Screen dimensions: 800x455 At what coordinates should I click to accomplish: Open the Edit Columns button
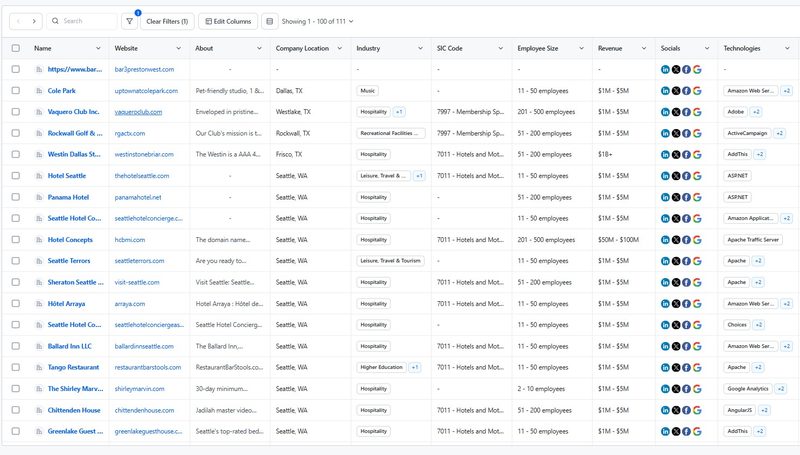pyautogui.click(x=228, y=21)
